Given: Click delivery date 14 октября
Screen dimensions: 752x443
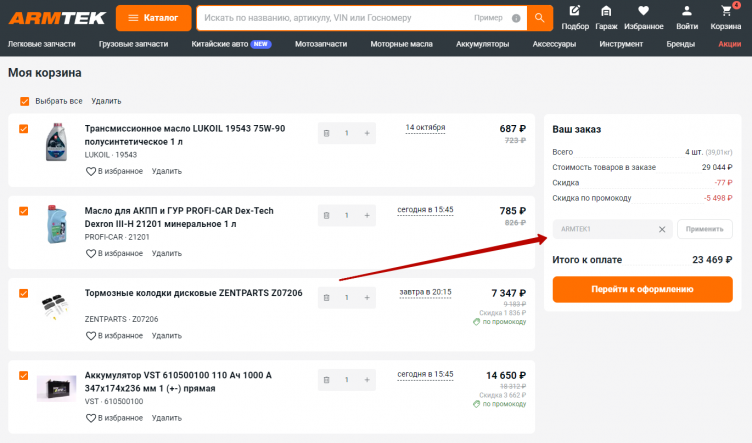Looking at the screenshot, I should click(425, 128).
